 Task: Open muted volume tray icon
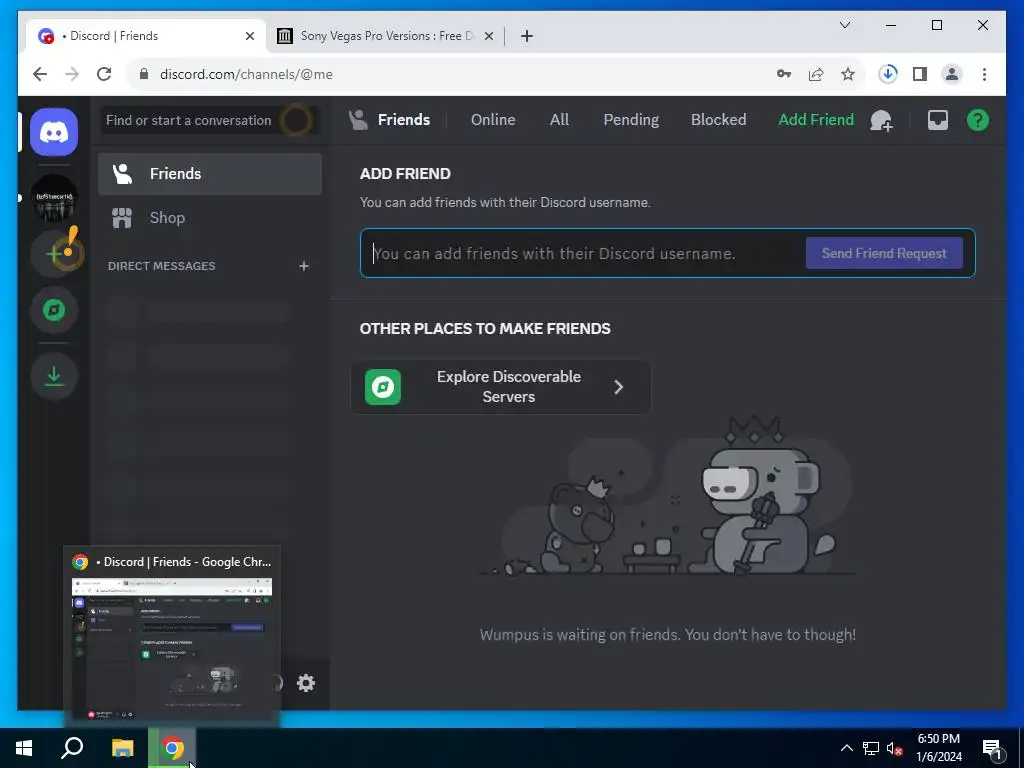(x=895, y=748)
